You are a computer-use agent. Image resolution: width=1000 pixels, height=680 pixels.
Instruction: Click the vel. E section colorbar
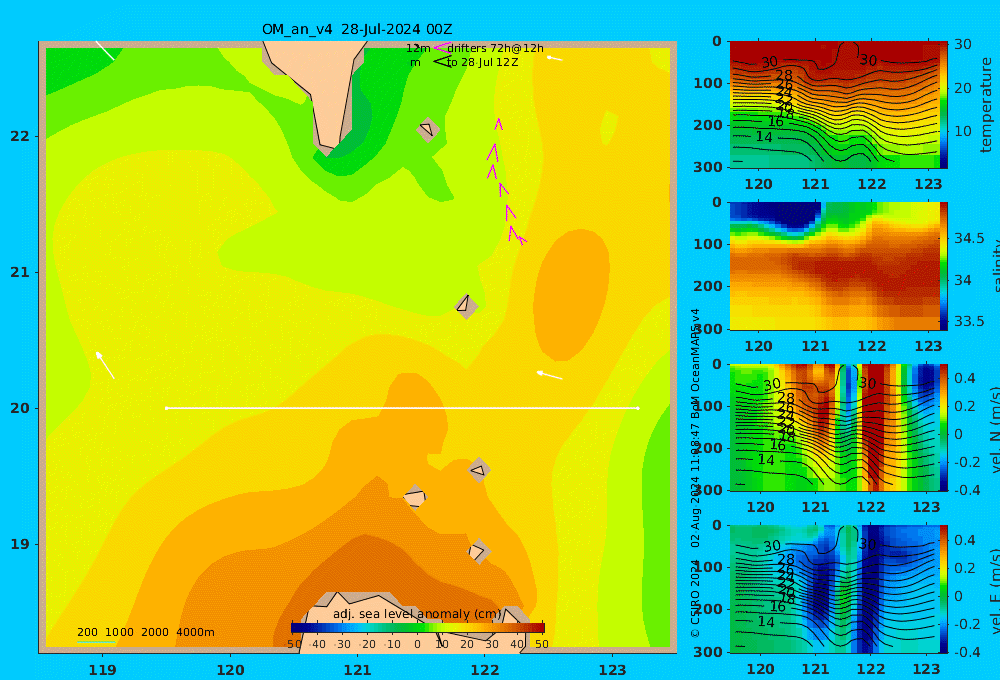[944, 589]
